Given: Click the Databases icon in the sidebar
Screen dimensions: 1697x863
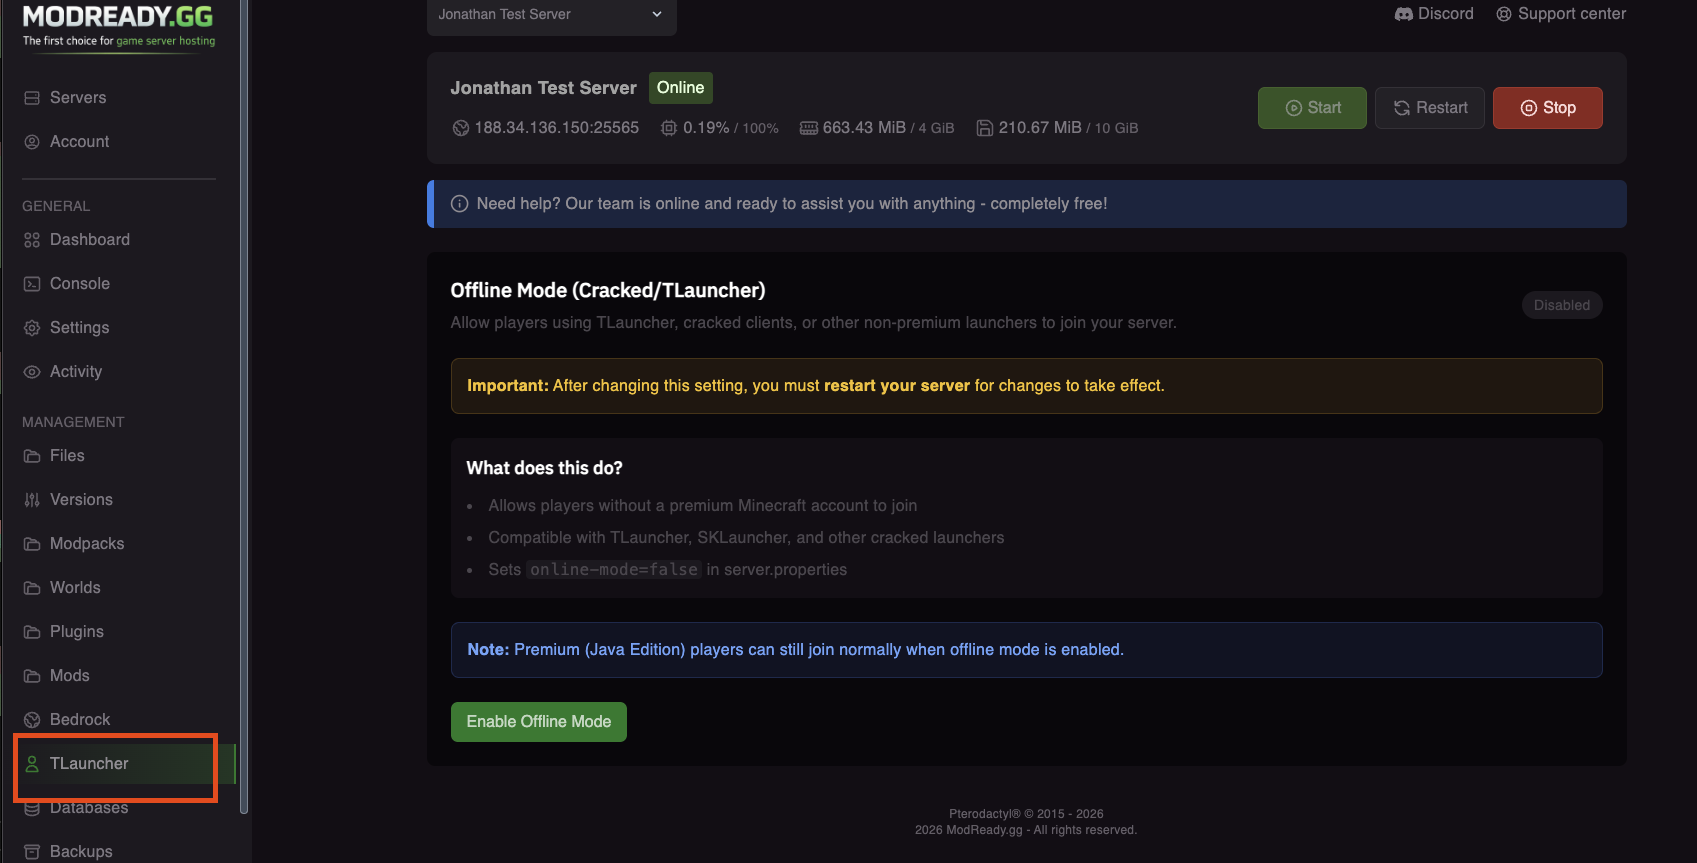Looking at the screenshot, I should 31,807.
